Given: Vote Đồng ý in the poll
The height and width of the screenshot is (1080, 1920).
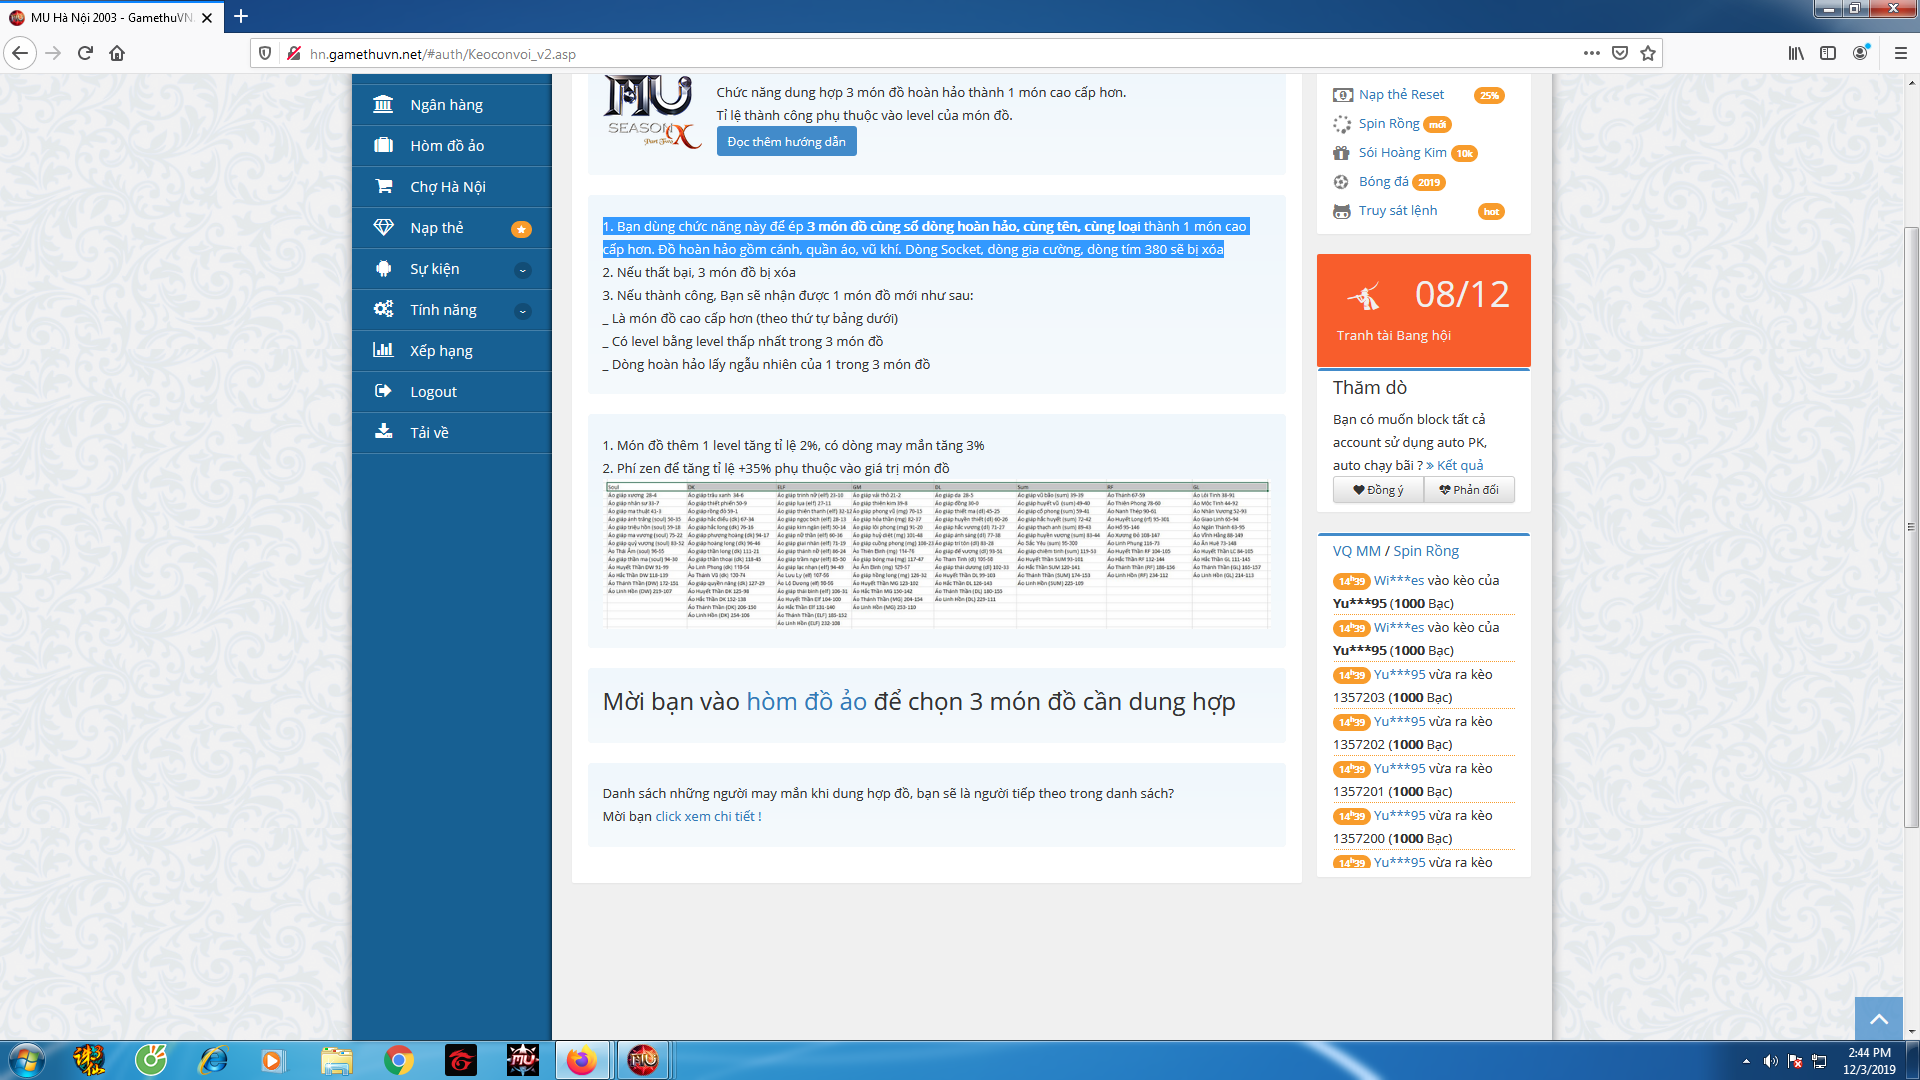Looking at the screenshot, I should click(x=1378, y=490).
